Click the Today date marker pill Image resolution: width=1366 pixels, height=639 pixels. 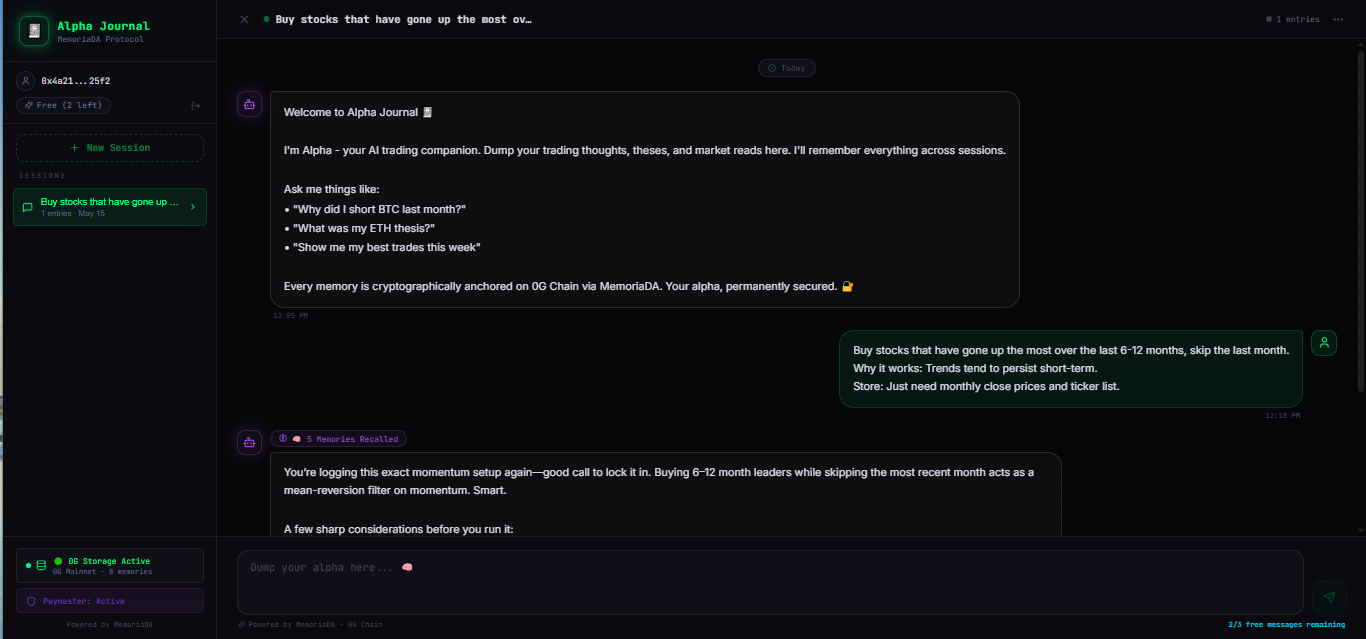pos(786,68)
